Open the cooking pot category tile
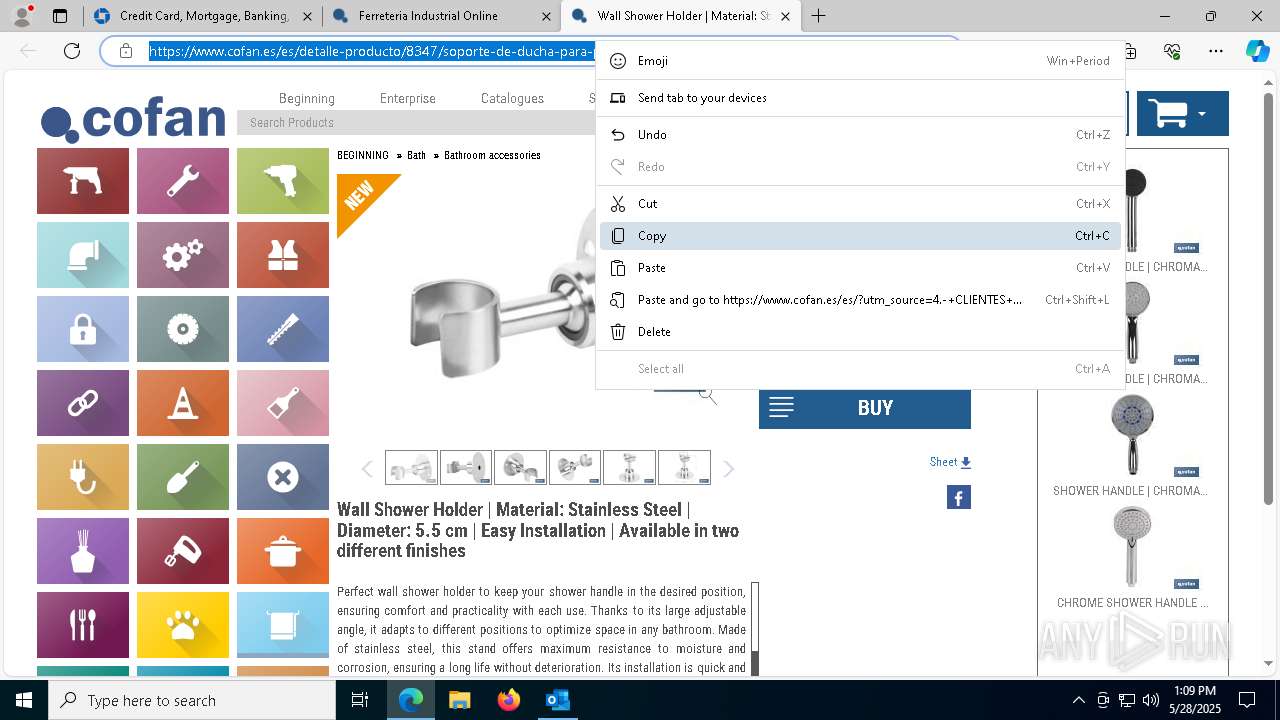Viewport: 1280px width, 720px height. (x=283, y=551)
